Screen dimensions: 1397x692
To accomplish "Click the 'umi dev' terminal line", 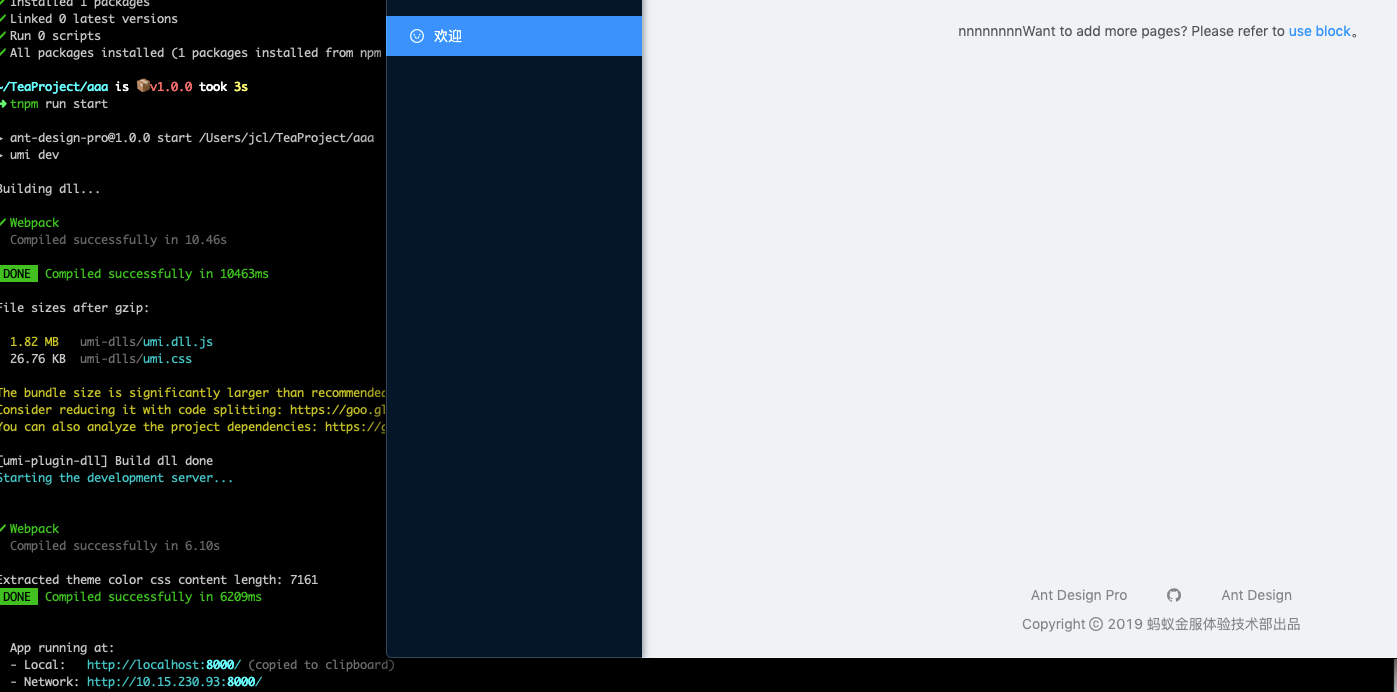I will pos(34,155).
